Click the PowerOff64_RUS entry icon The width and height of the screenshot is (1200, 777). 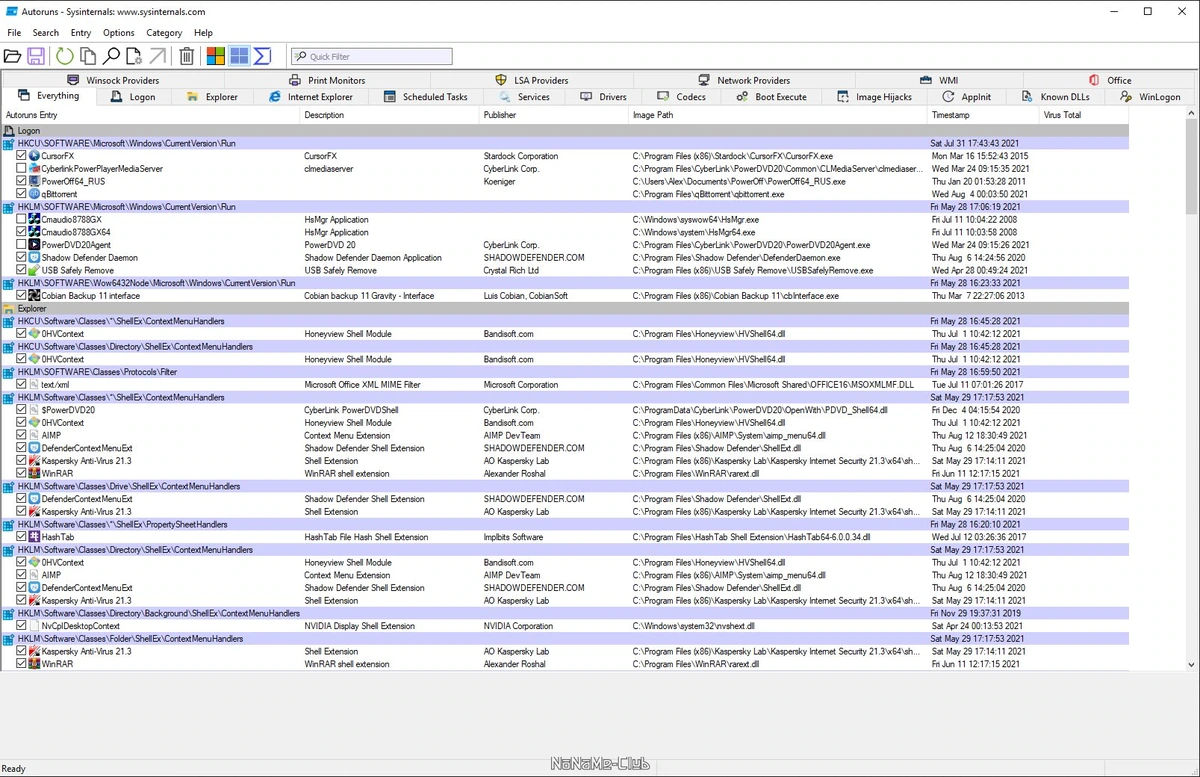[x=34, y=182]
